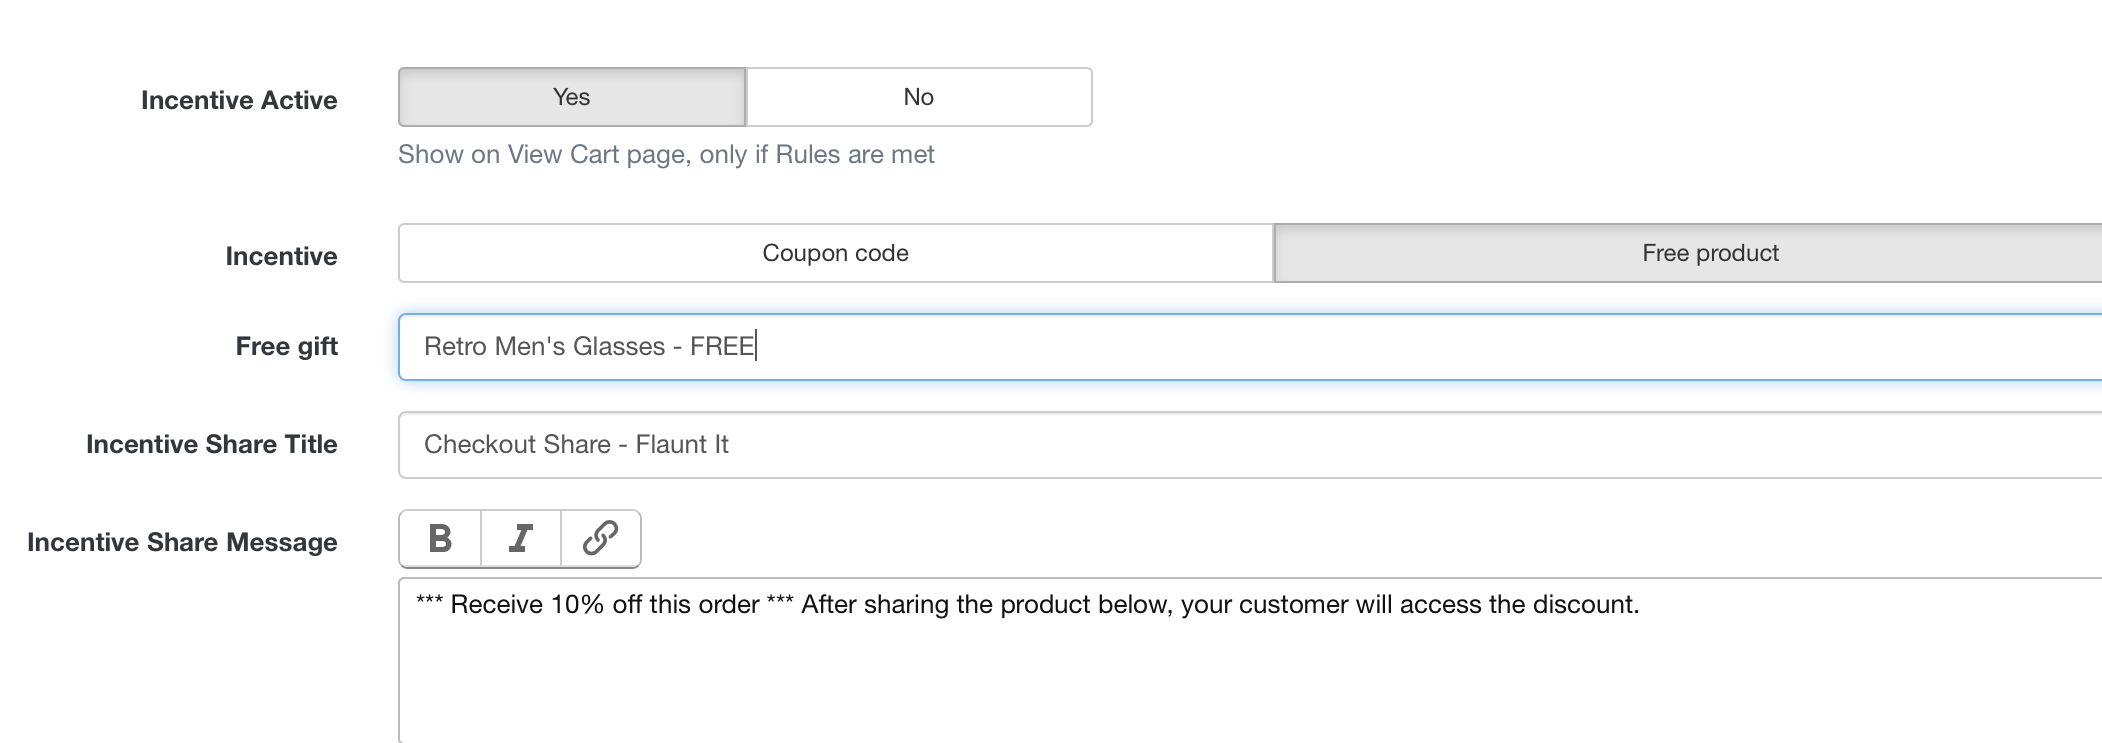Click the 'Free gift' field label

pyautogui.click(x=287, y=346)
